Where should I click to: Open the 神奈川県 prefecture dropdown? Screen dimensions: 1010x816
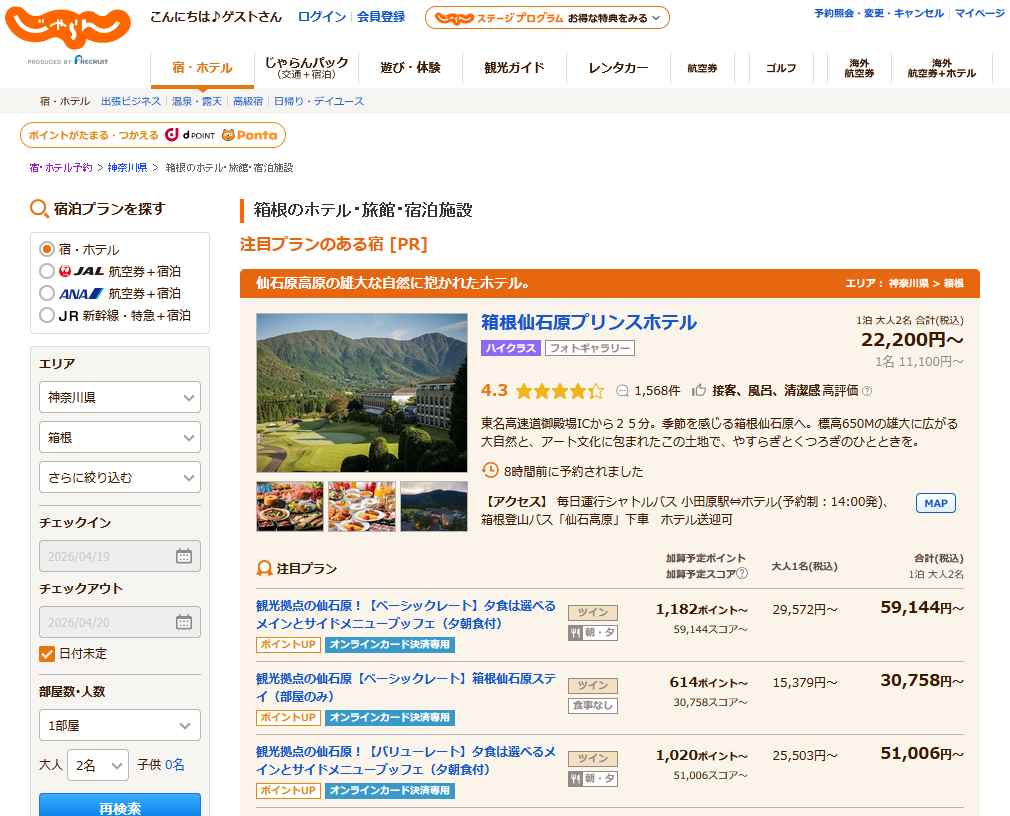click(120, 397)
